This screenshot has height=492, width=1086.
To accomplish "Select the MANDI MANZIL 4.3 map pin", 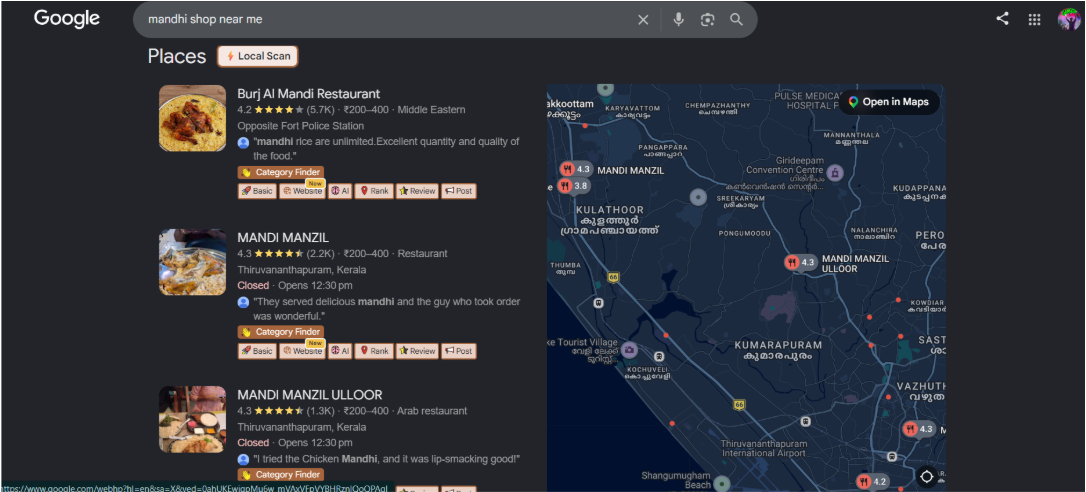I will (576, 169).
